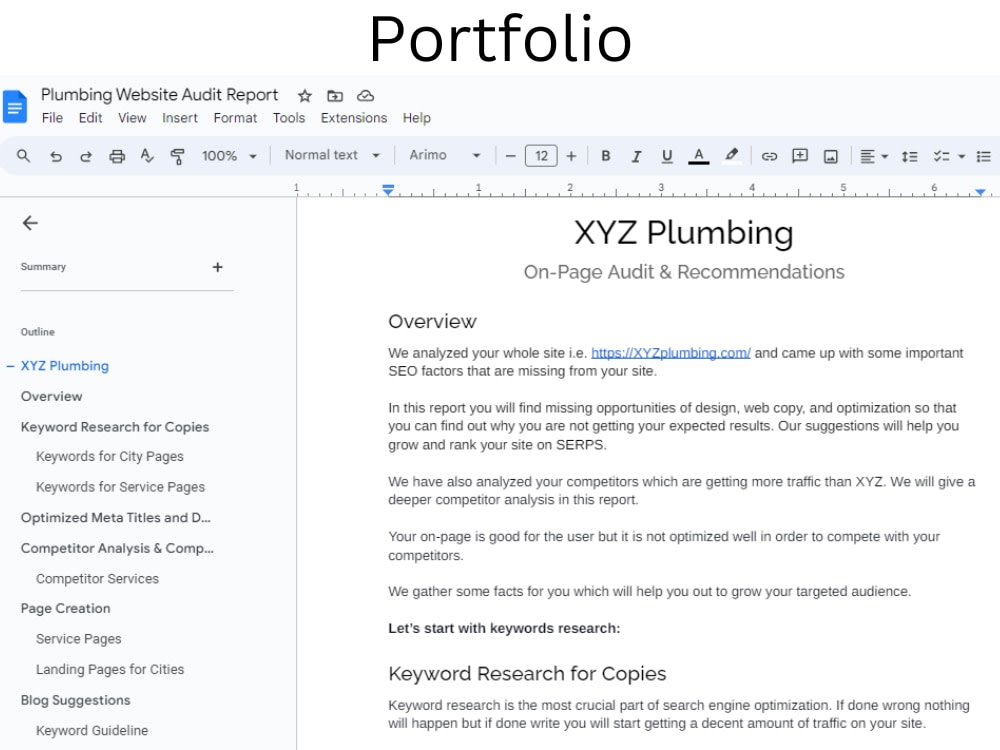This screenshot has height=750, width=1000.
Task: Open the highlight color picker
Action: click(x=732, y=156)
